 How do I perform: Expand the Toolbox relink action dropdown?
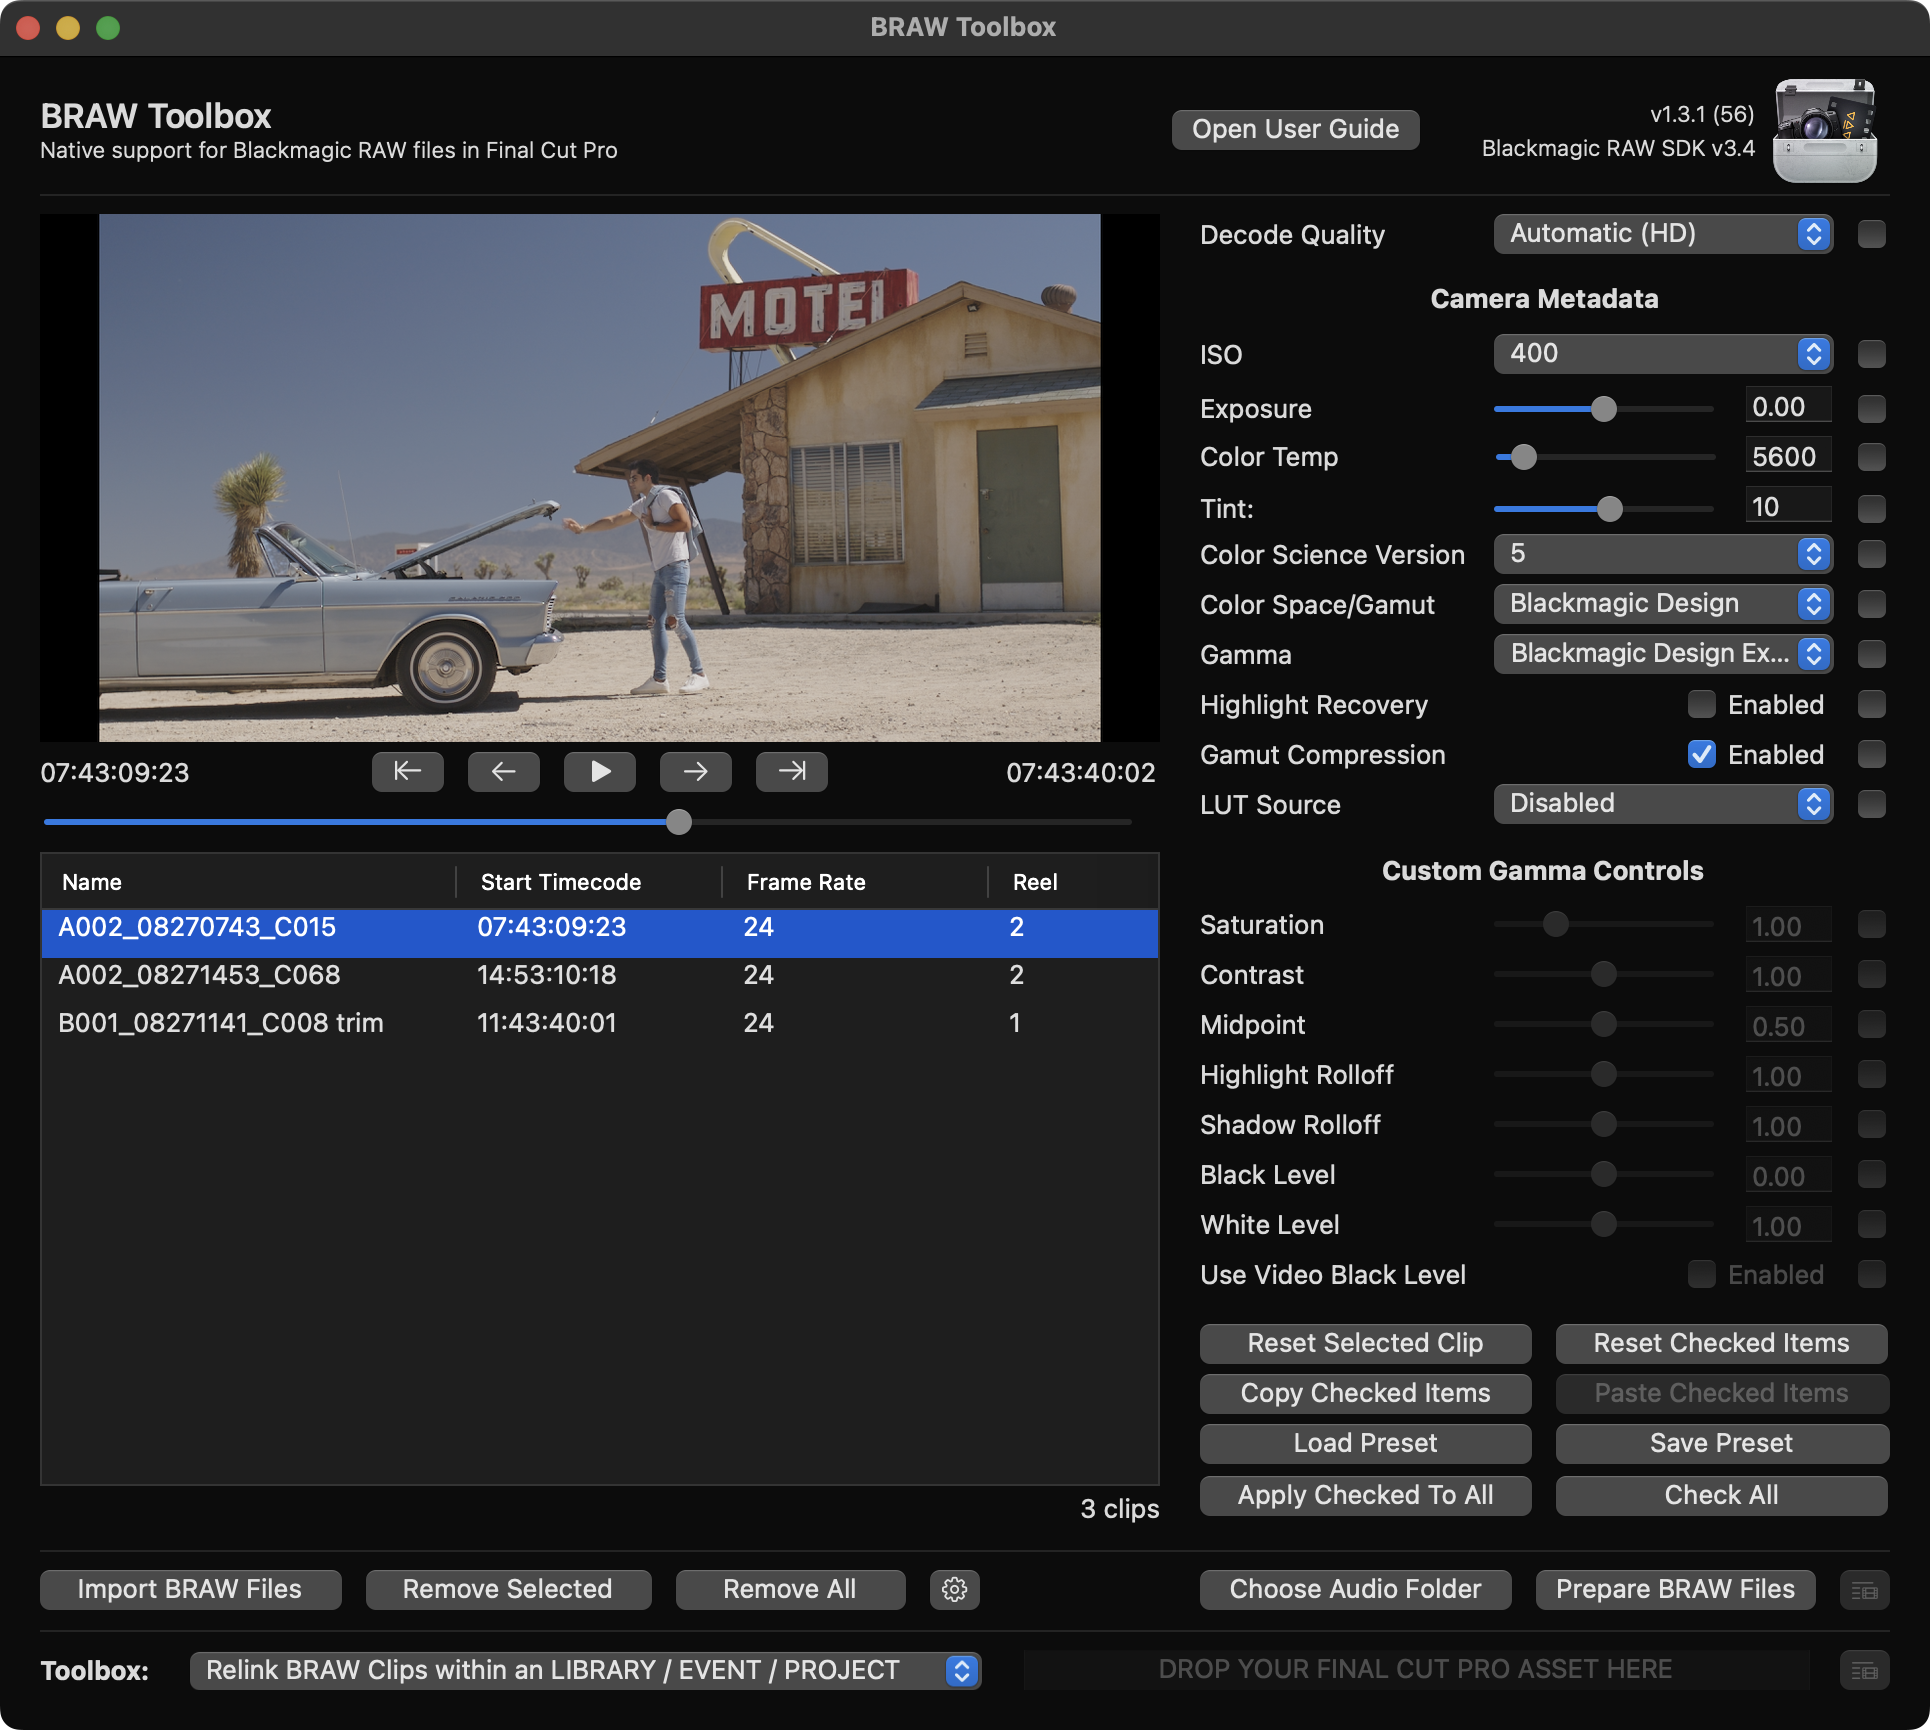tap(585, 1670)
